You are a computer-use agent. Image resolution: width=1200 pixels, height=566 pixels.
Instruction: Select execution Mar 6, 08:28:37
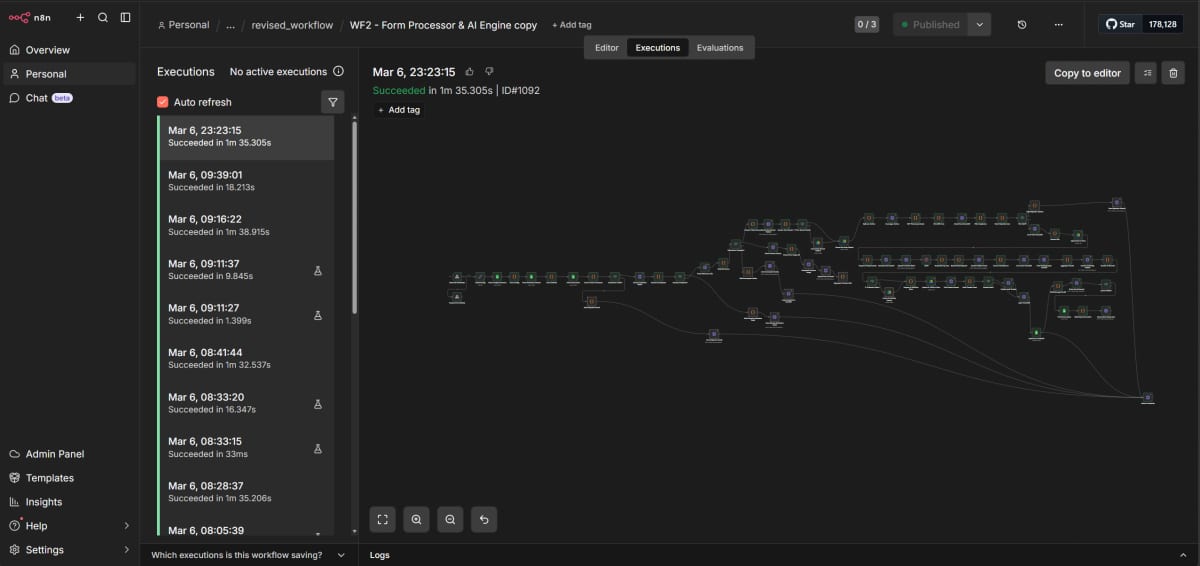coord(246,491)
